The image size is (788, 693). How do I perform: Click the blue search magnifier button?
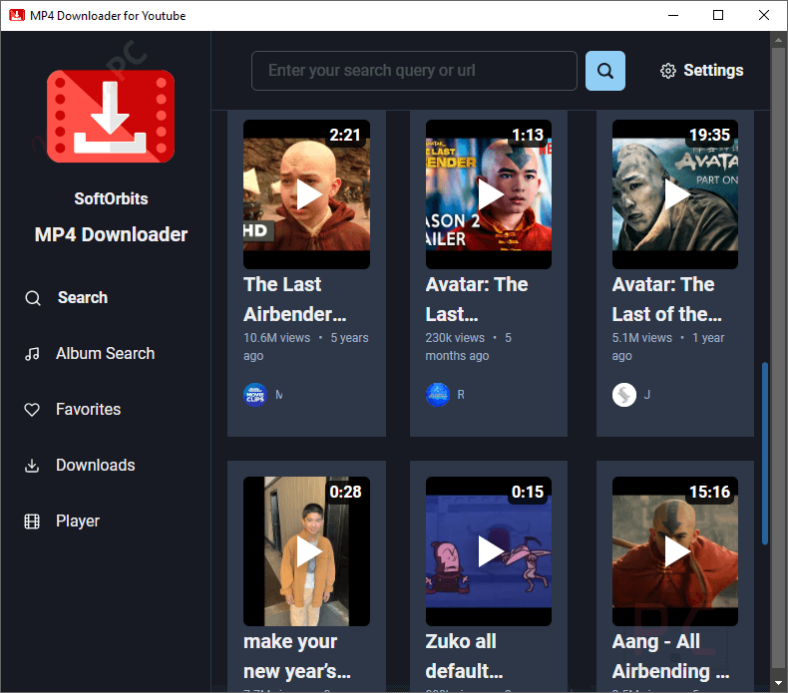[x=605, y=71]
